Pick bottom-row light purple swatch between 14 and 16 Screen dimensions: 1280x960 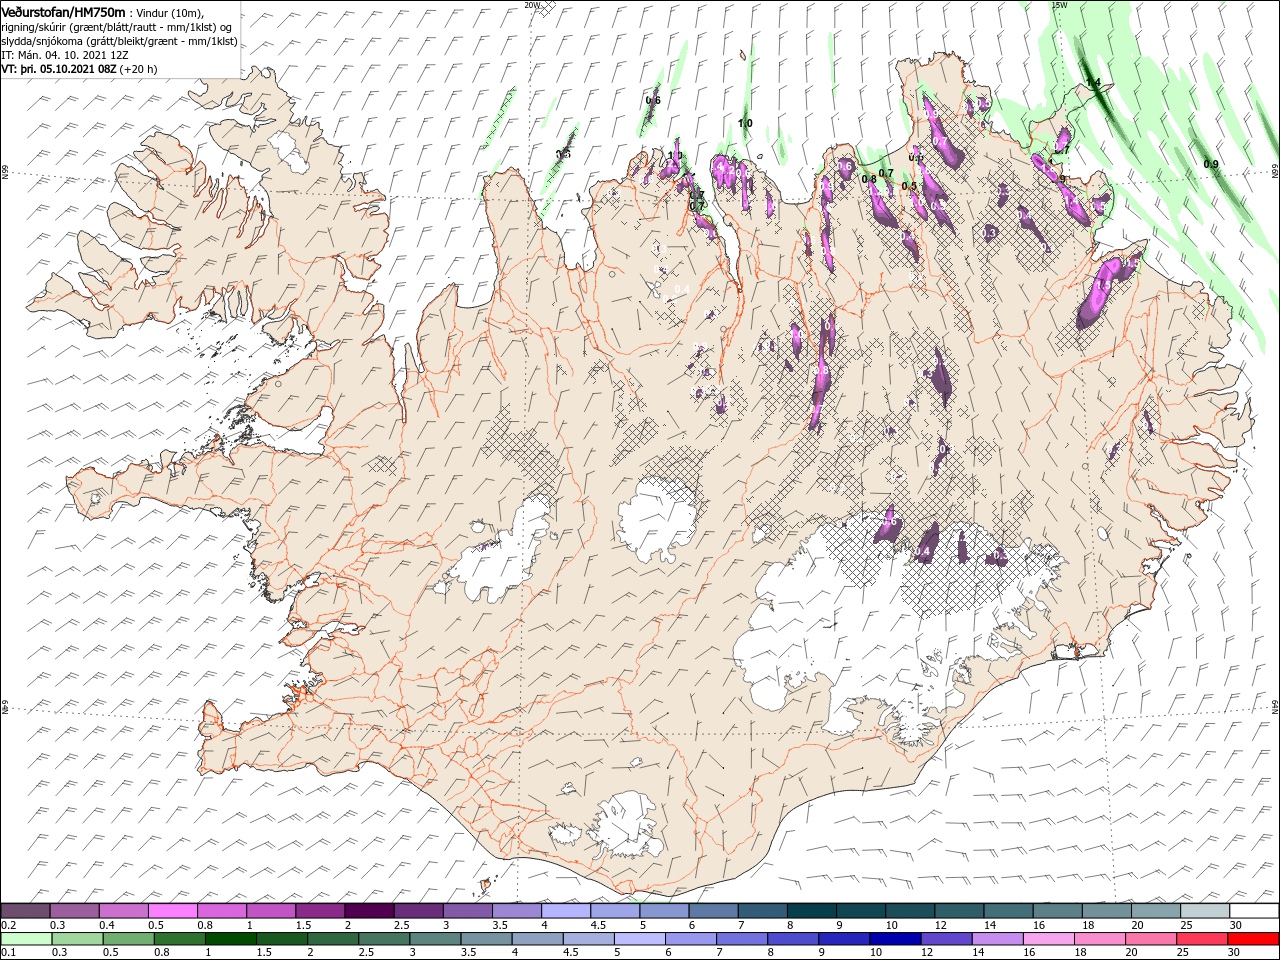(997, 939)
